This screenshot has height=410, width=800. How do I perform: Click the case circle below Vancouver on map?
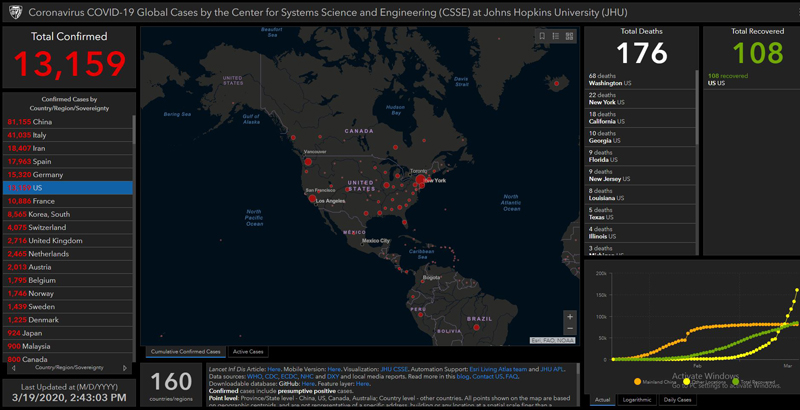[x=308, y=162]
